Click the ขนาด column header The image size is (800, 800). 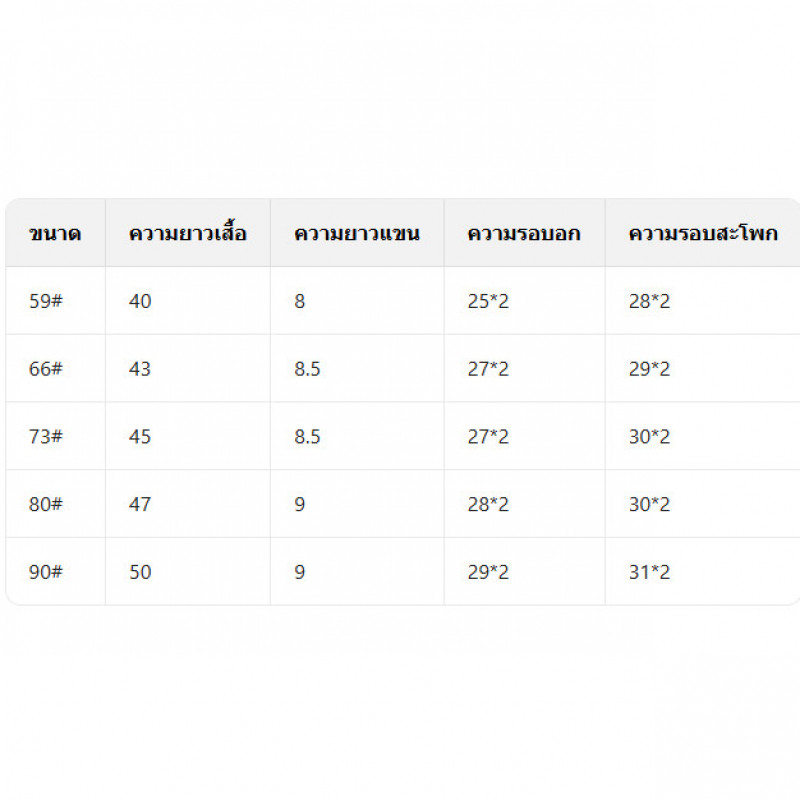[x=55, y=234]
